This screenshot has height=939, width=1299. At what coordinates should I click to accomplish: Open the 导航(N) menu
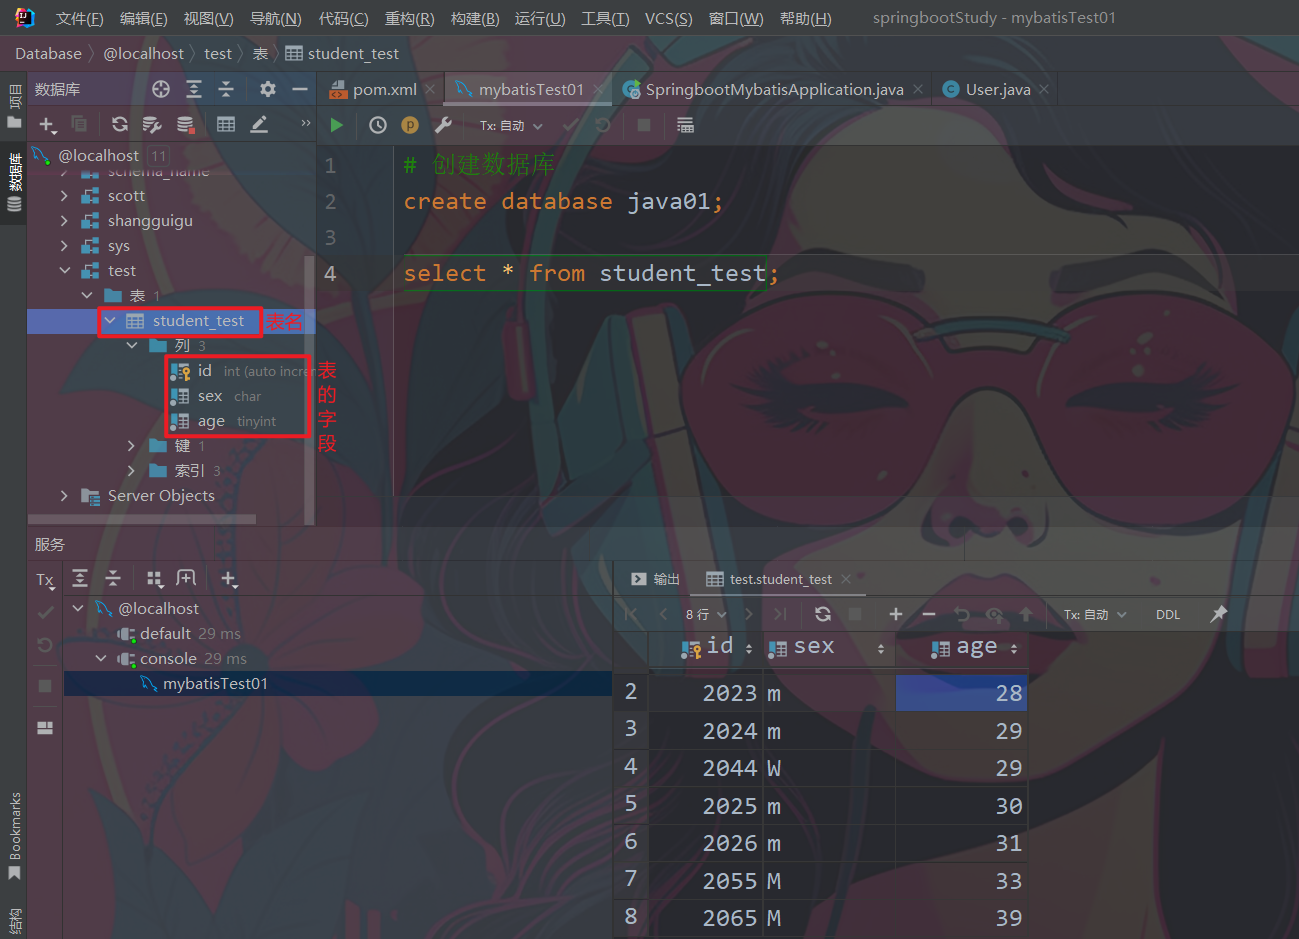pyautogui.click(x=275, y=19)
